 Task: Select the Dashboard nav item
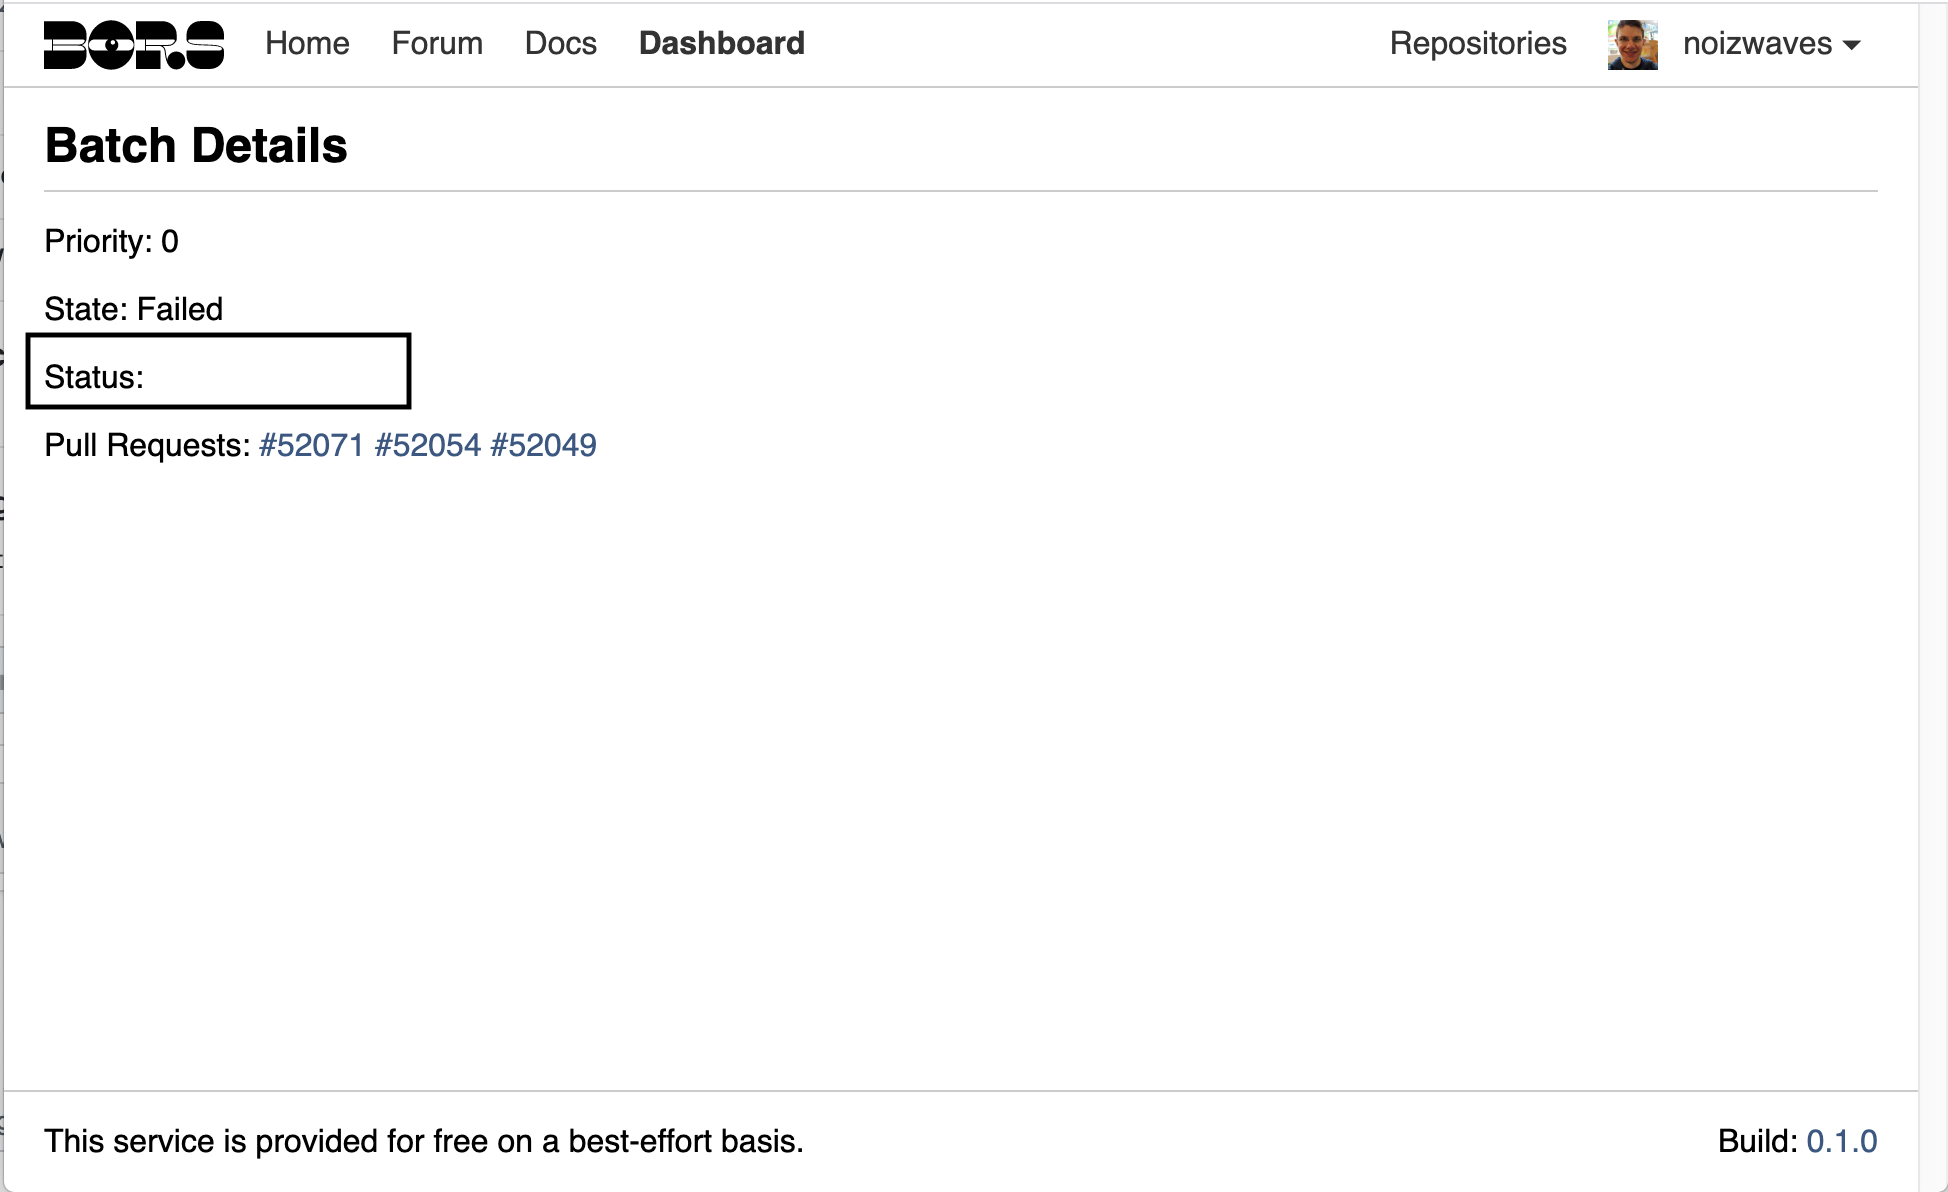pyautogui.click(x=721, y=44)
